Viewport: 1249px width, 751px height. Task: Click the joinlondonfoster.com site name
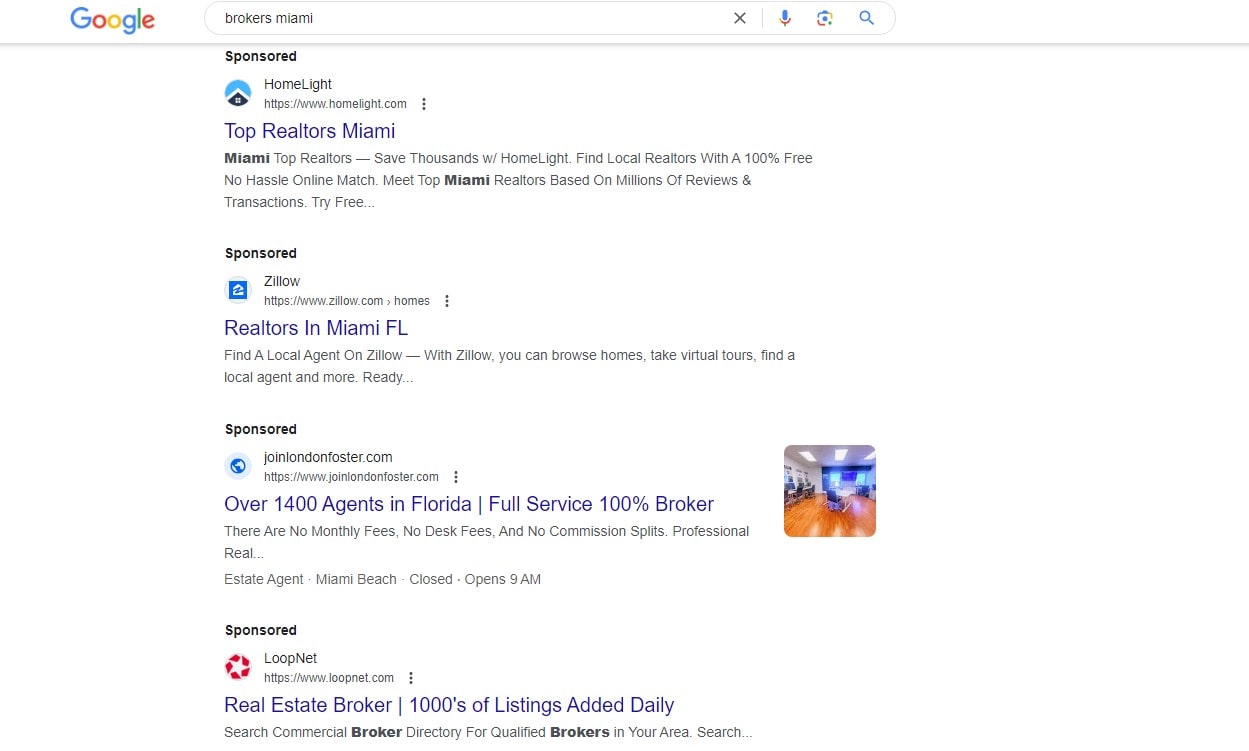click(x=328, y=457)
